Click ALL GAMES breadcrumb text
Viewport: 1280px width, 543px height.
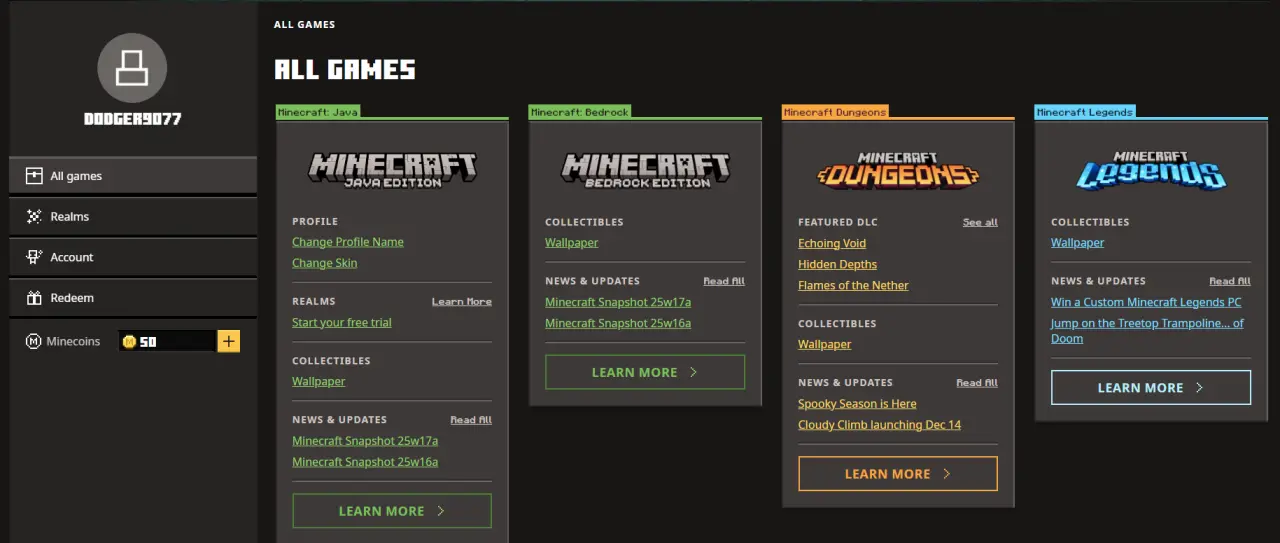[304, 24]
